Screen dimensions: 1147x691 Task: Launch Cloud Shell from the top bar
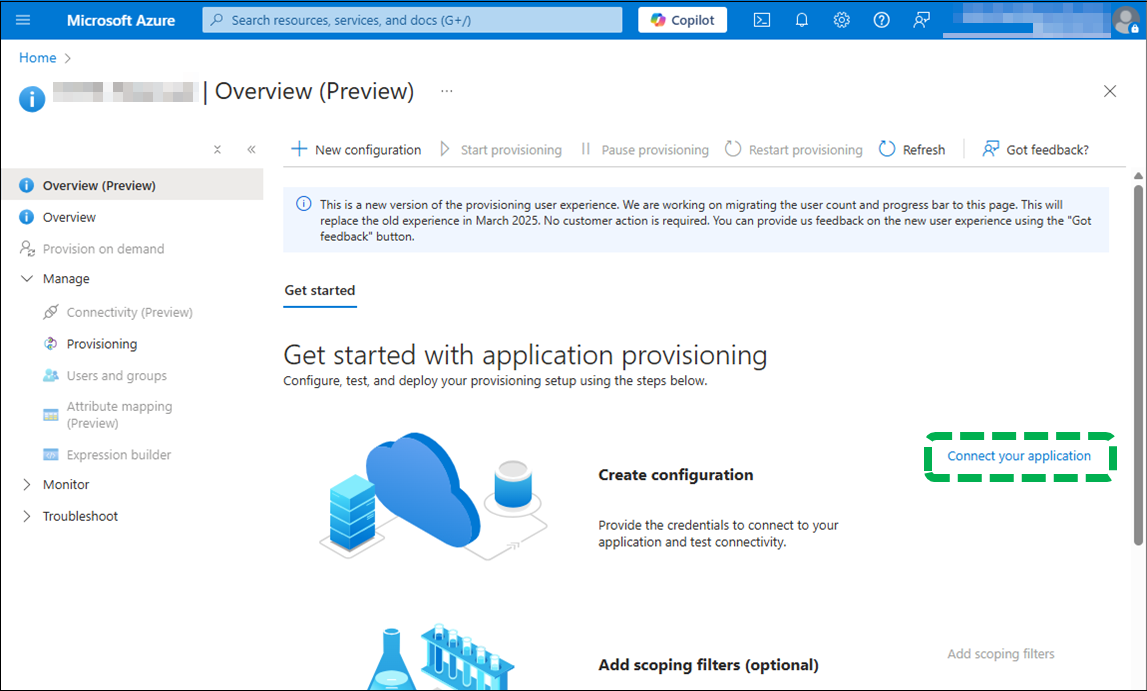761,19
